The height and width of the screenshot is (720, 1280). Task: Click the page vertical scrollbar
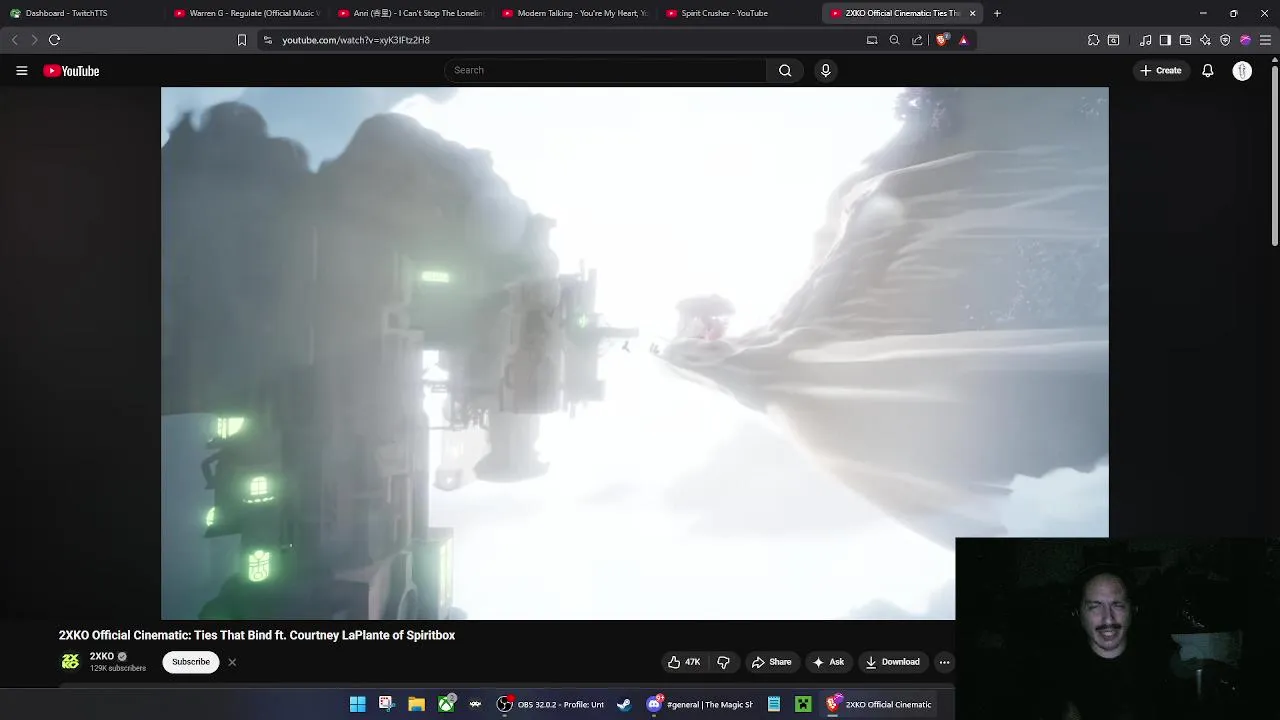(x=1274, y=155)
